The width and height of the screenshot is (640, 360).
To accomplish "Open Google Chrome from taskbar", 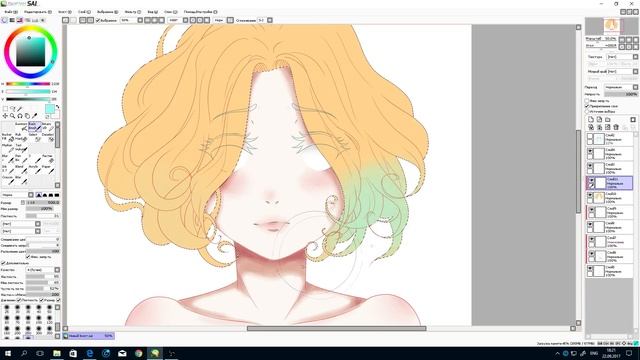I will click(139, 353).
